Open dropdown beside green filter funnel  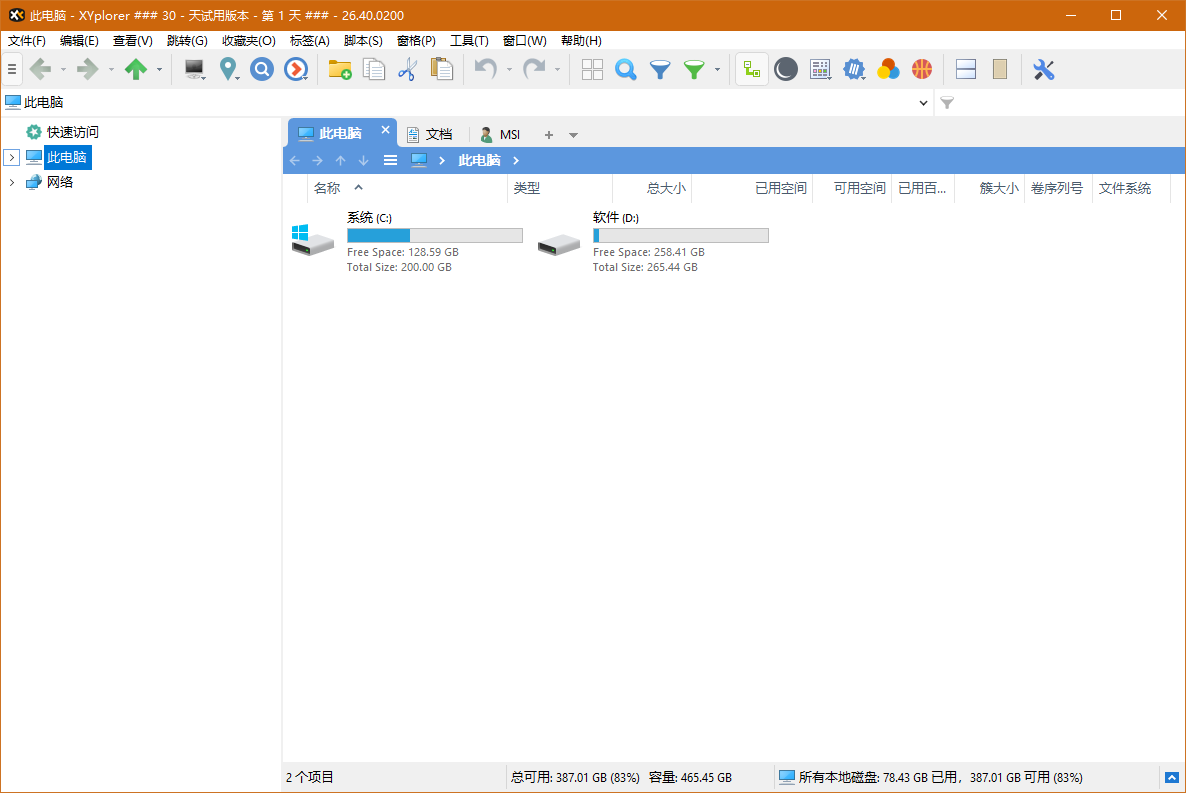717,70
